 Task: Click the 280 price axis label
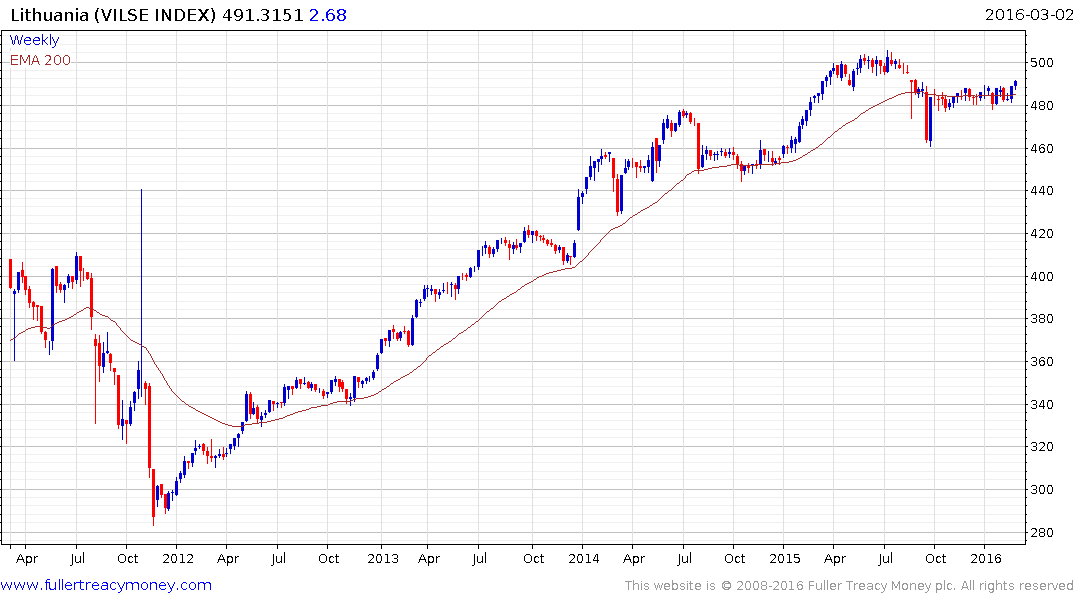(1041, 533)
